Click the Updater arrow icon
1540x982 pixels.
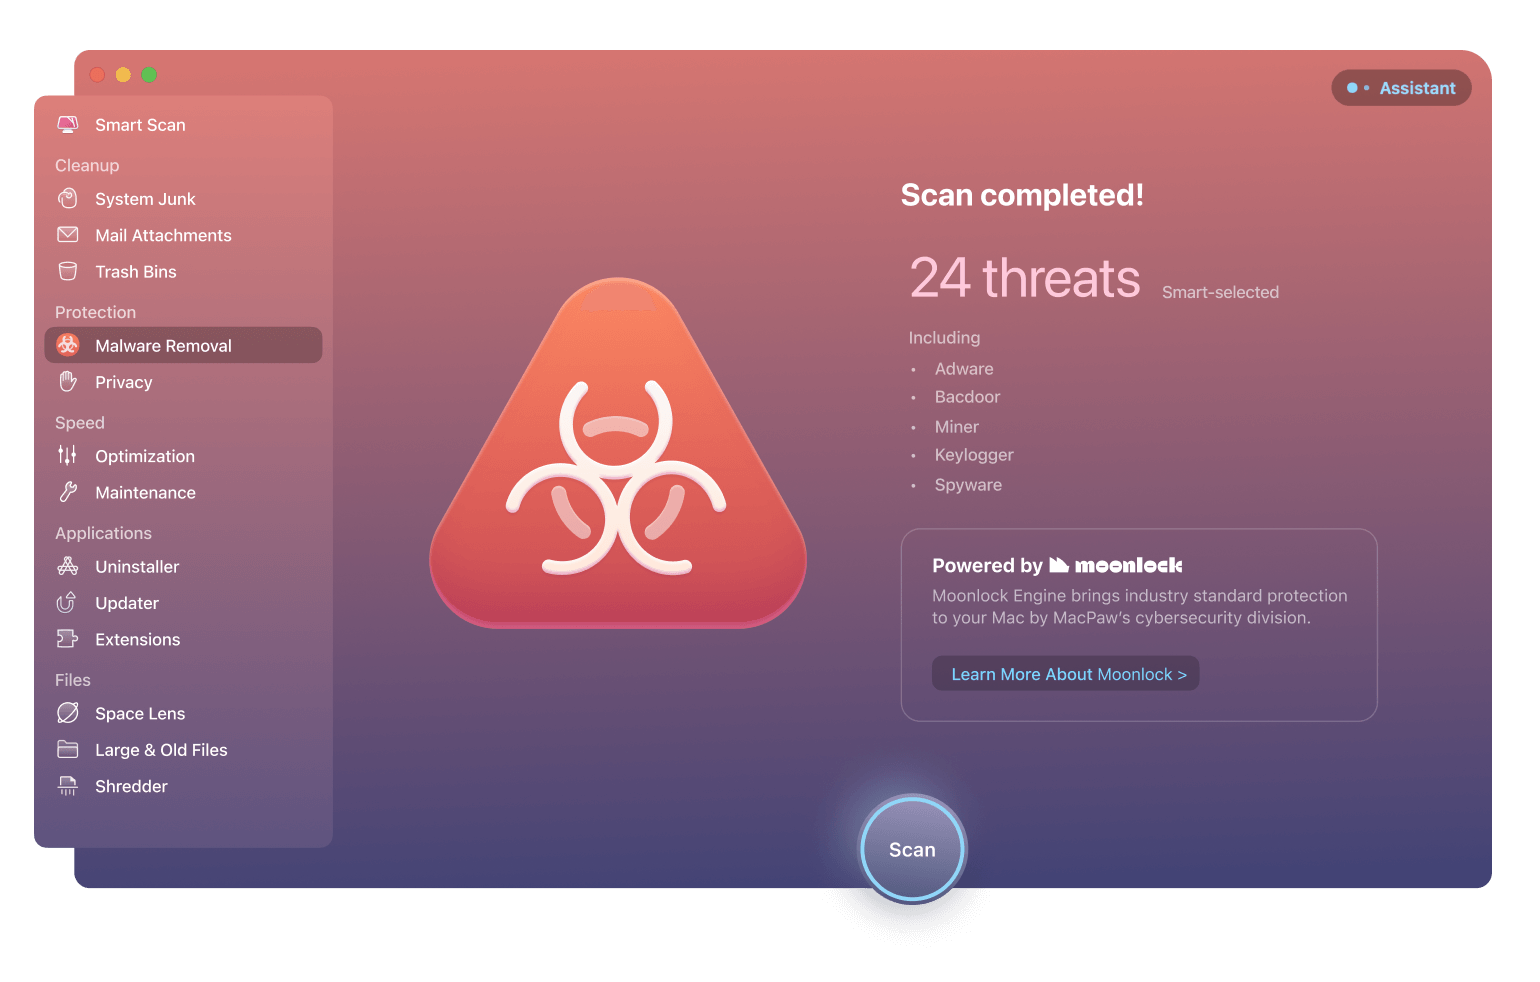67,602
